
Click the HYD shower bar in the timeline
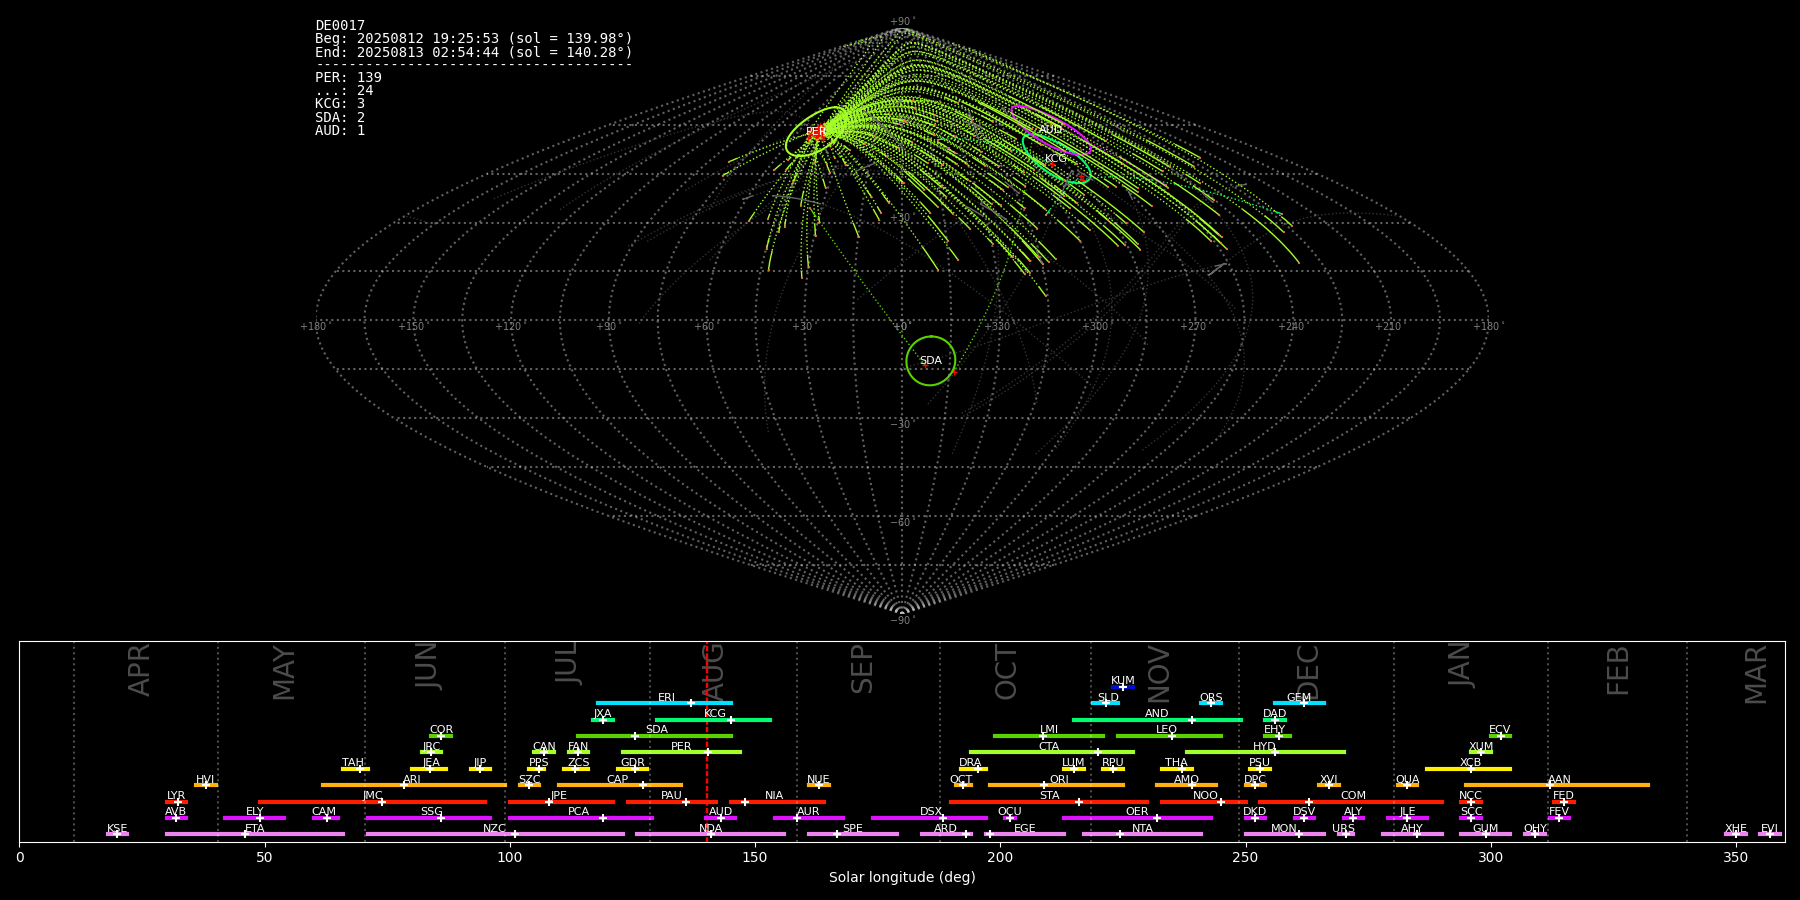coord(1265,752)
